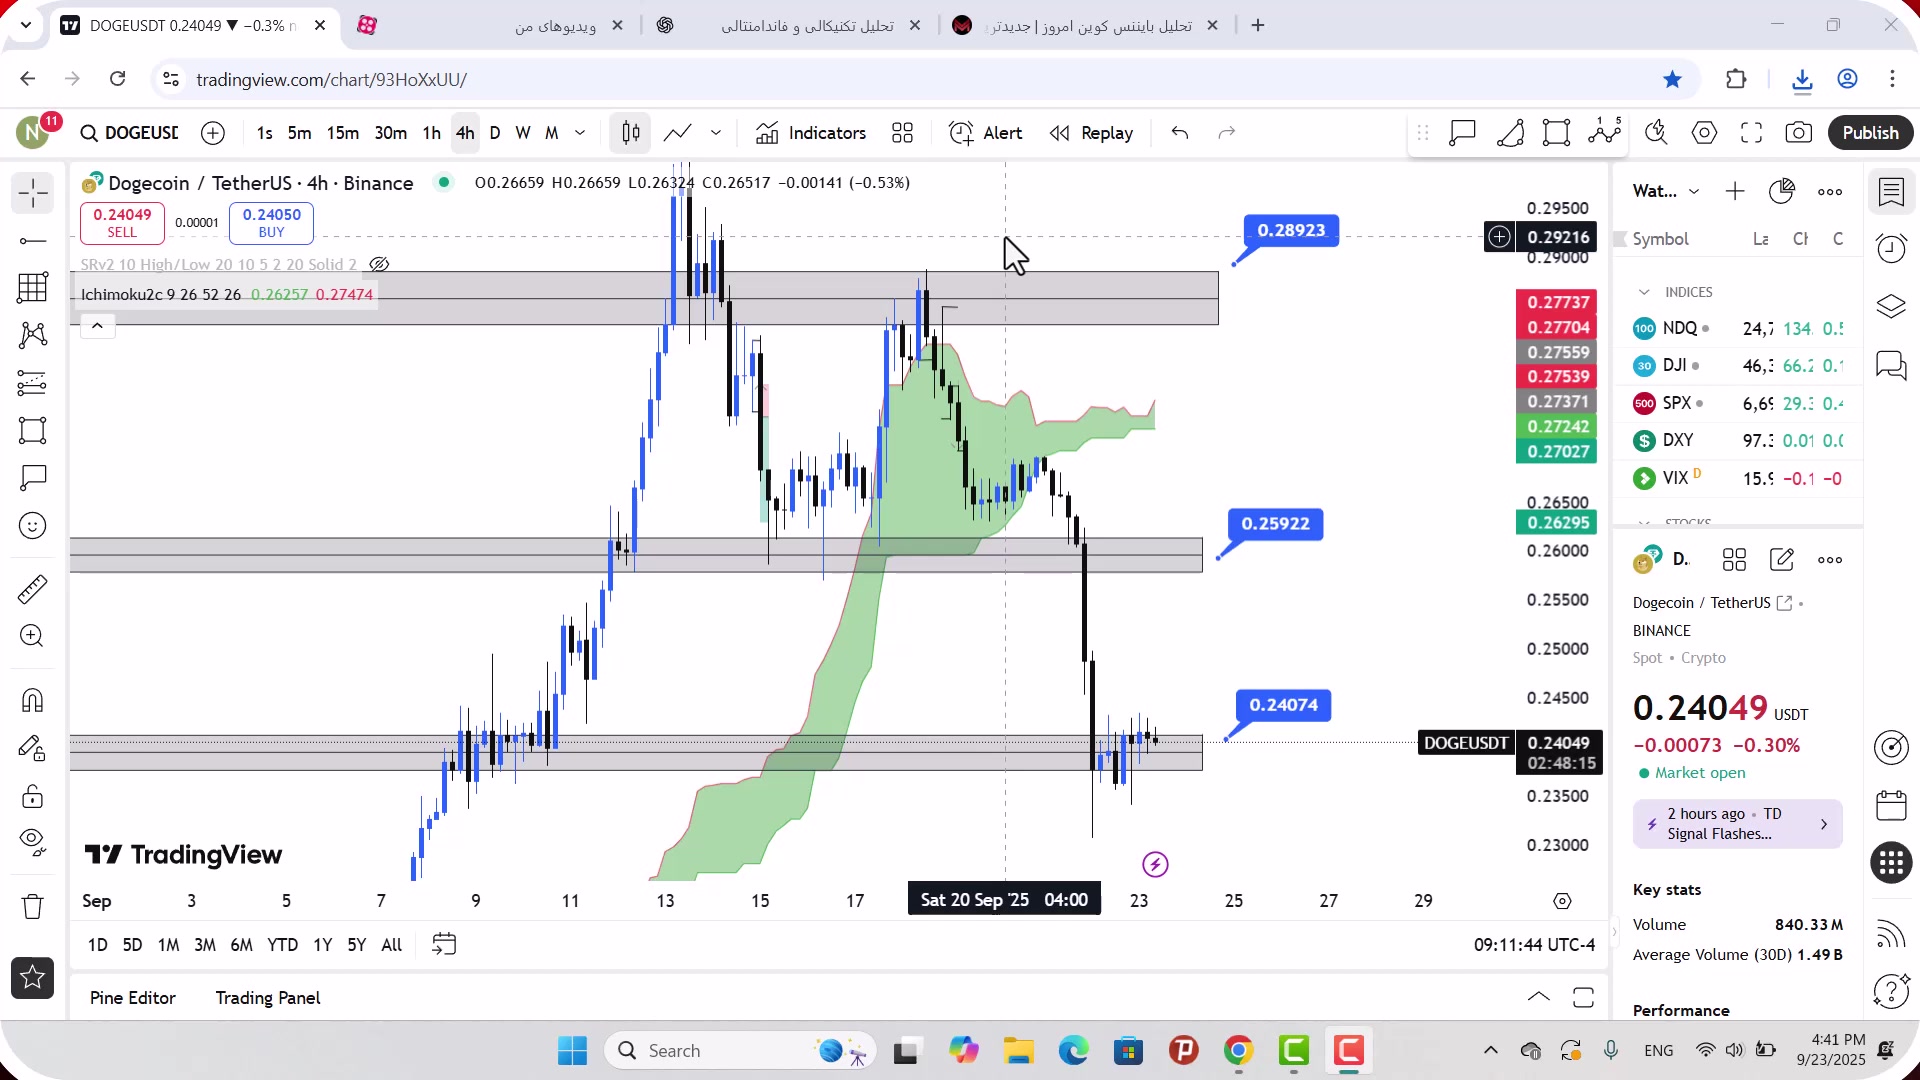This screenshot has width=1920, height=1080.
Task: Switch to 15m timeframe
Action: (343, 133)
